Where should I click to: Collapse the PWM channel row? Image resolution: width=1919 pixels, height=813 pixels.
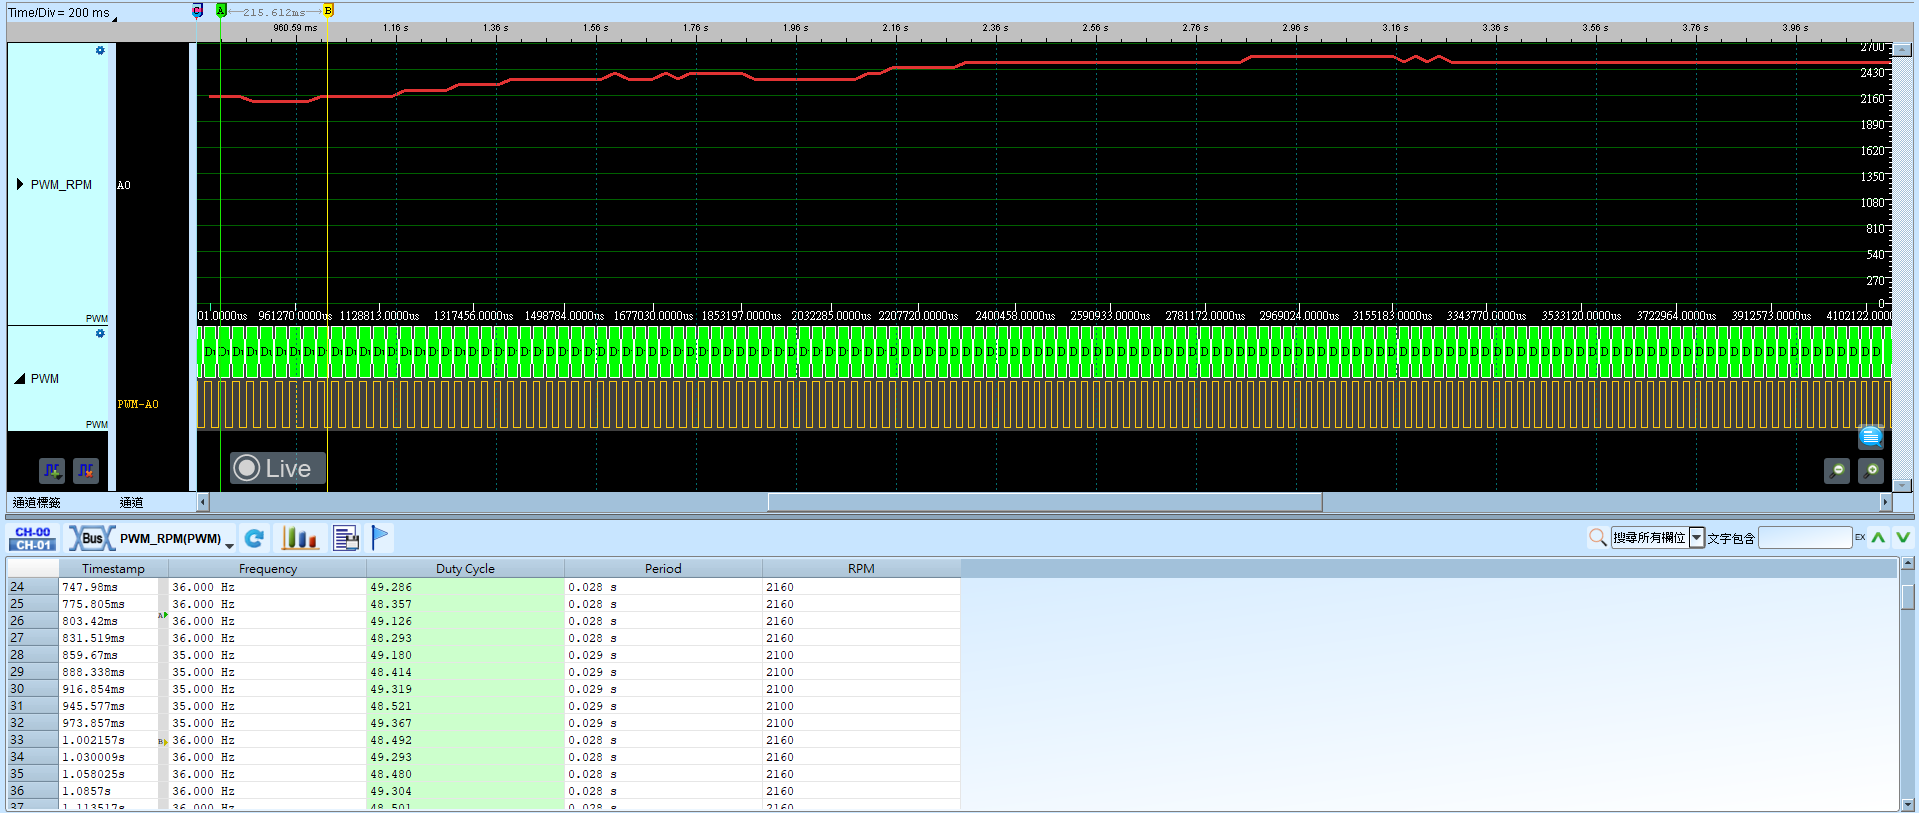pyautogui.click(x=20, y=378)
